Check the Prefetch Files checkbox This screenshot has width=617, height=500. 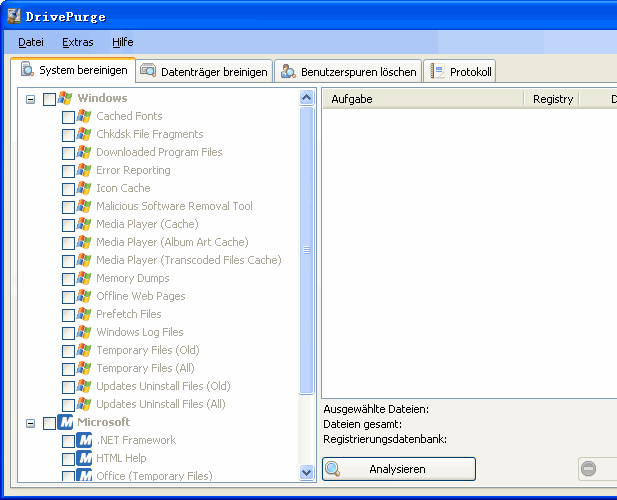click(68, 314)
